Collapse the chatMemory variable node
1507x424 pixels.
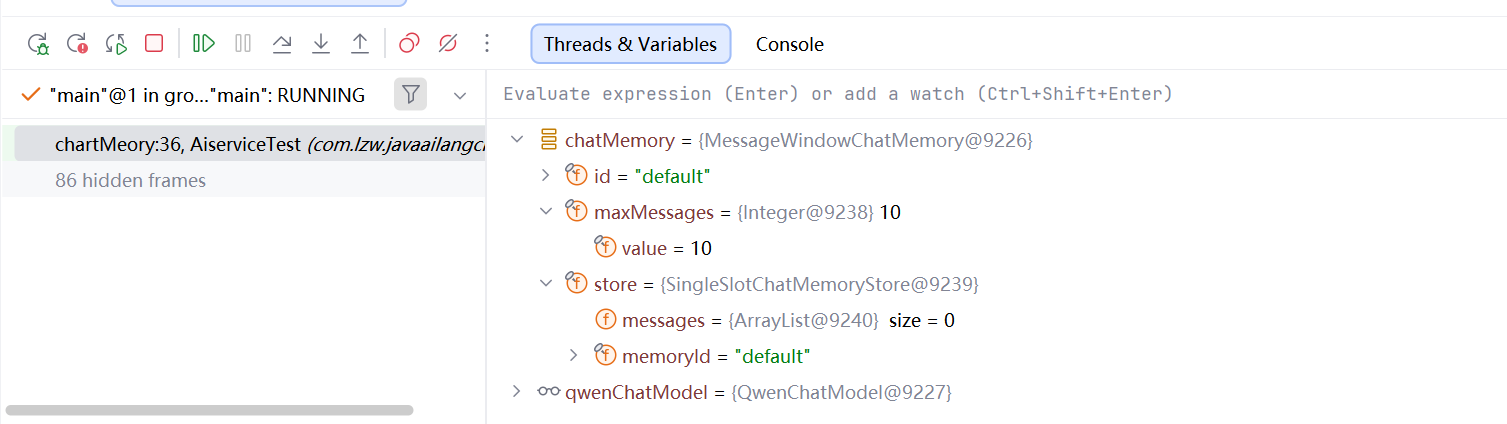pos(517,139)
